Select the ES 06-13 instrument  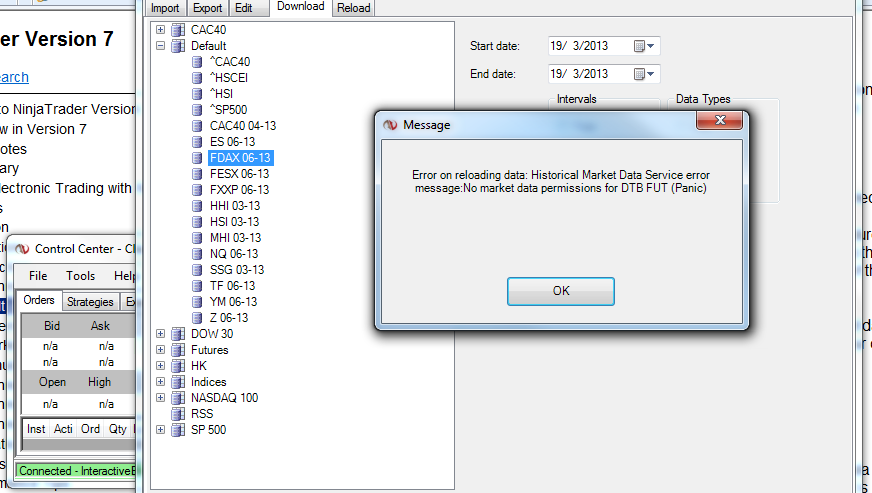[x=232, y=142]
